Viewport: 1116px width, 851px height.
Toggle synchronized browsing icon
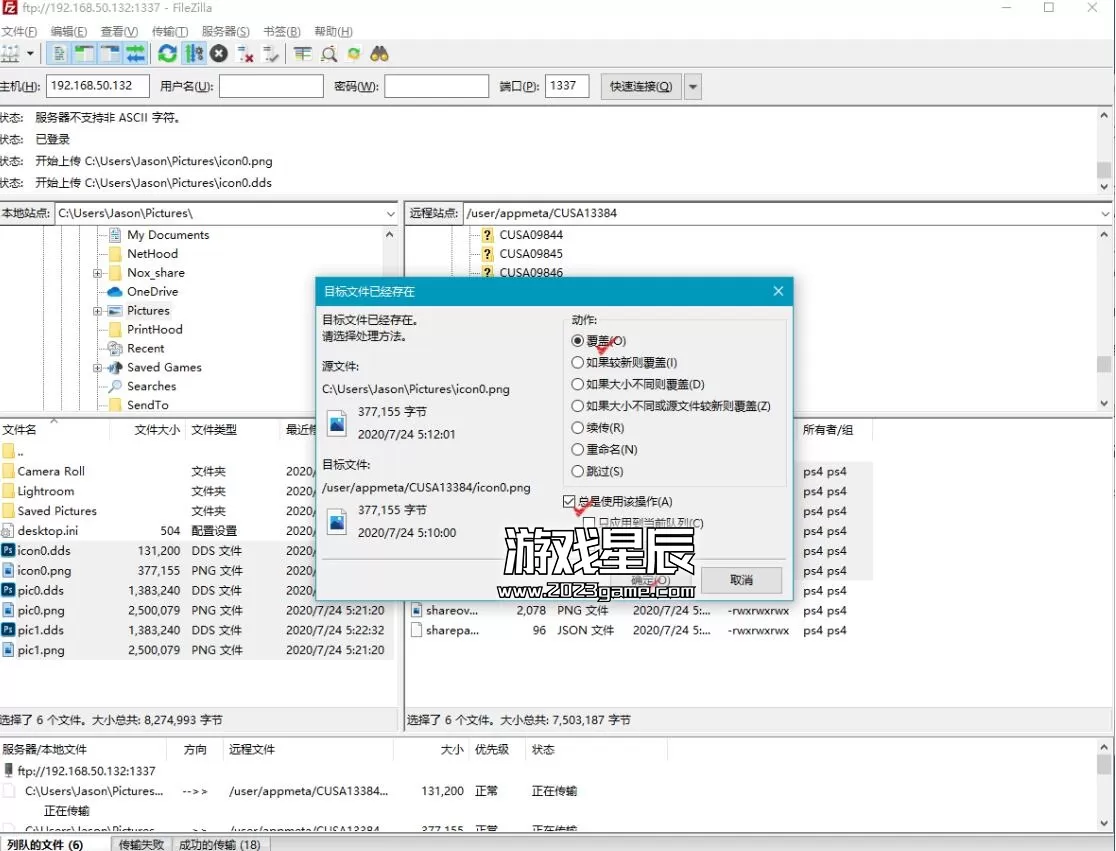[x=354, y=54]
